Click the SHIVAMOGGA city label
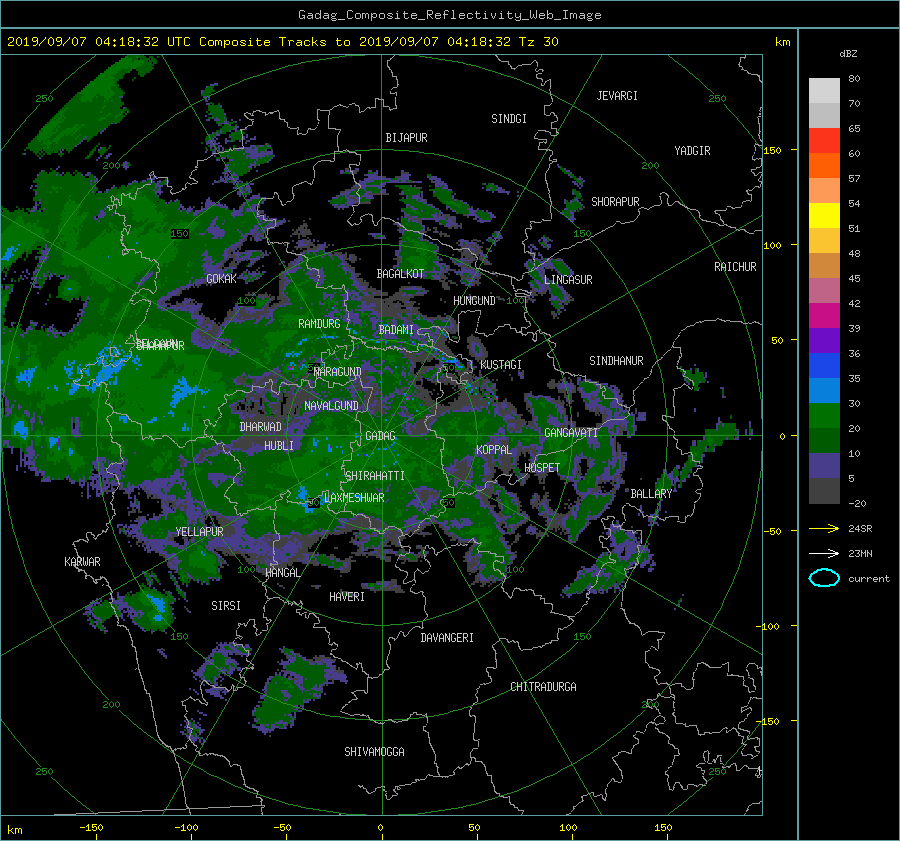900x841 pixels. point(374,752)
